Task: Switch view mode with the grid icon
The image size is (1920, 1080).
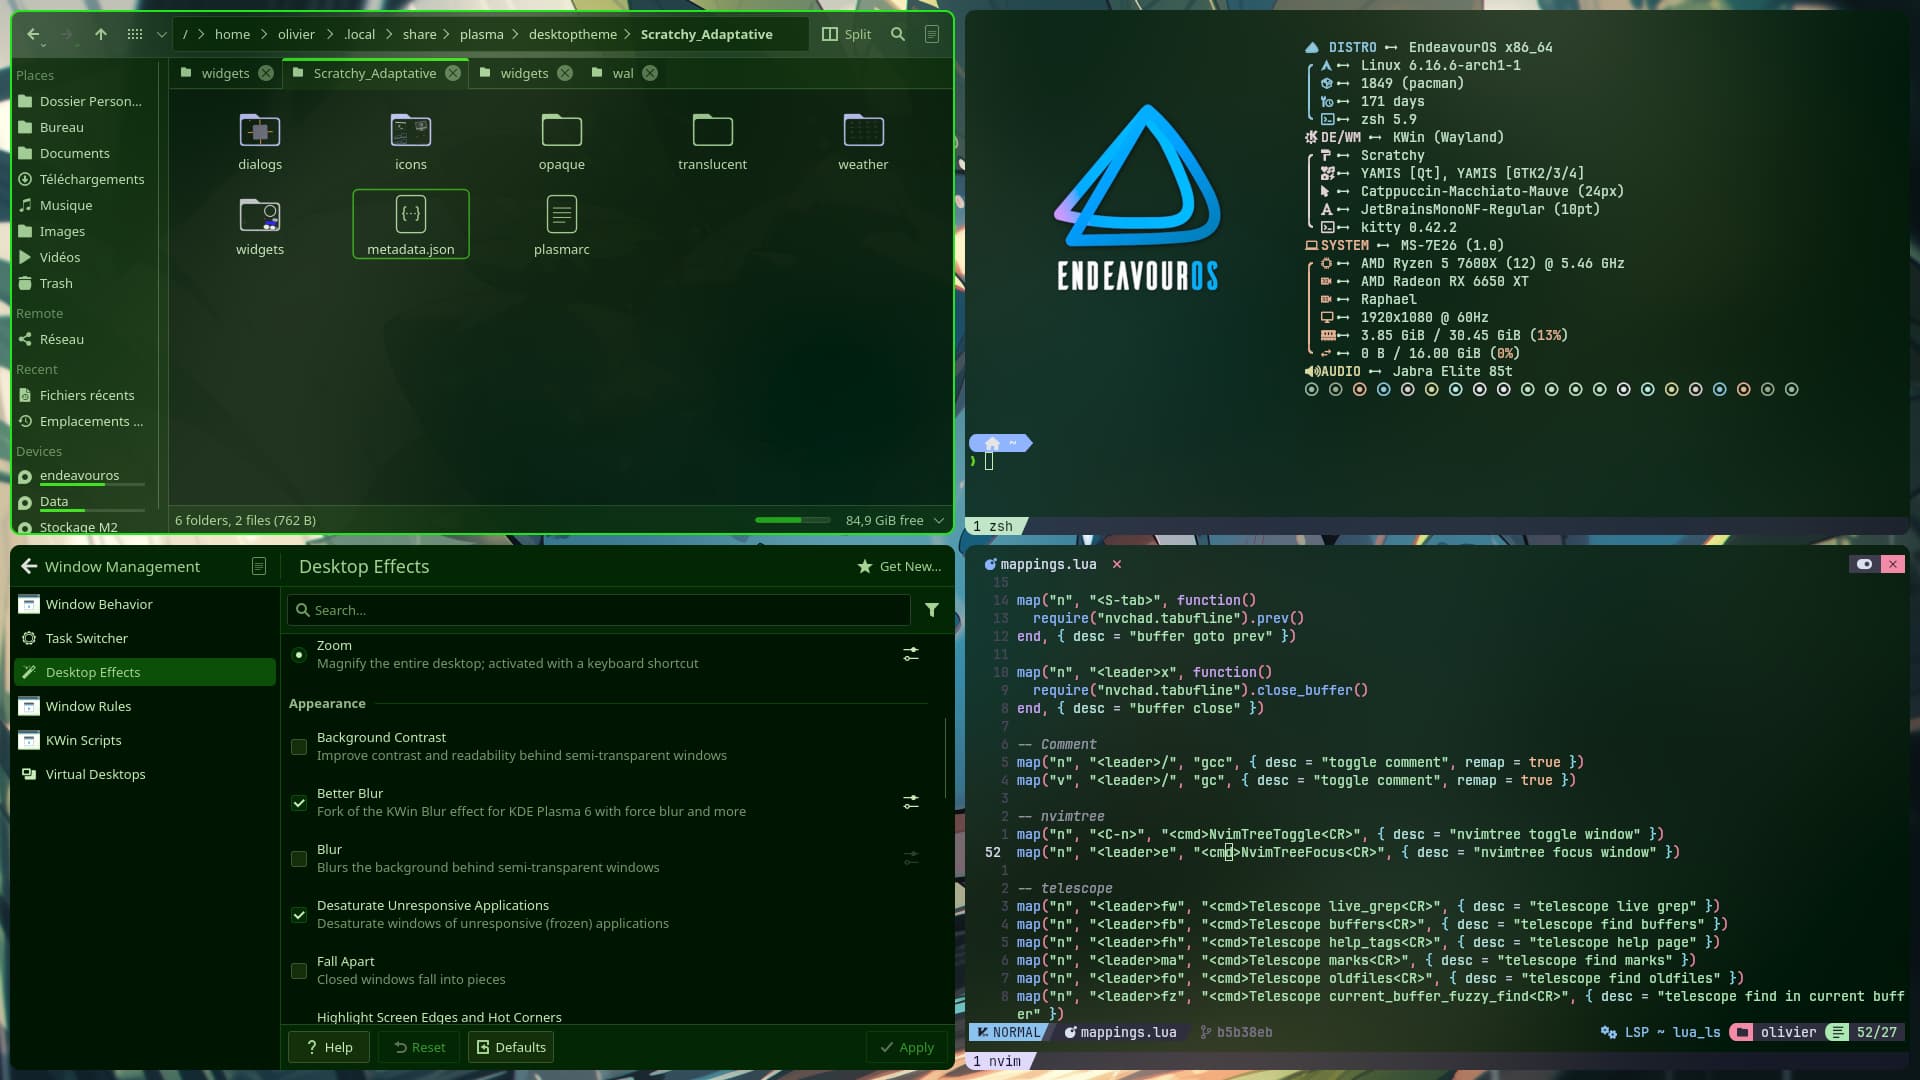Action: pos(135,34)
